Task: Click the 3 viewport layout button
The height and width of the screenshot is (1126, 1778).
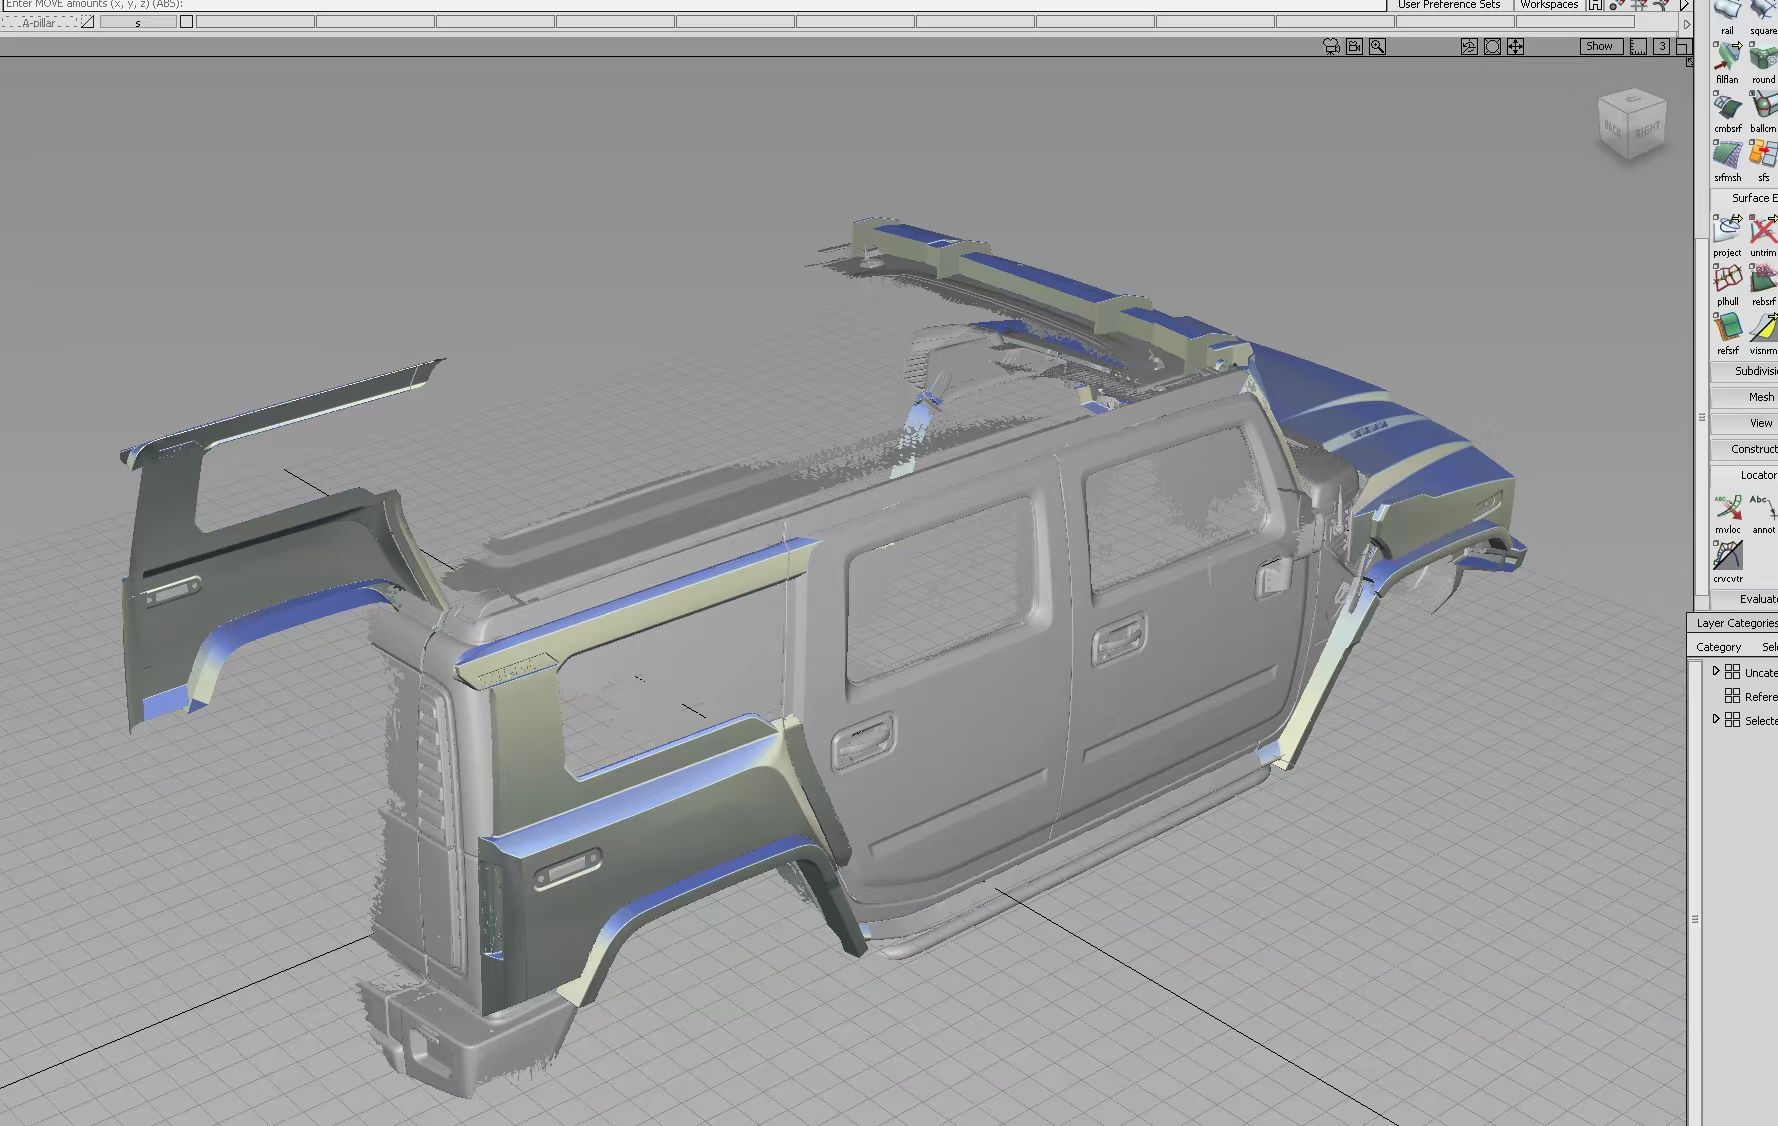Action: [x=1662, y=46]
